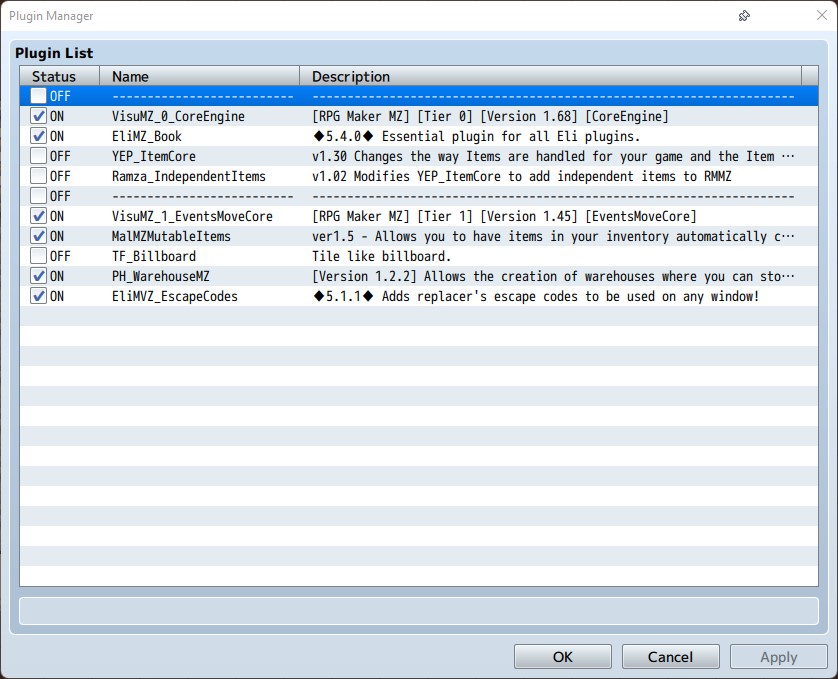Enable the YEP_ItemCore plugin checkbox
838x679 pixels.
click(38, 156)
